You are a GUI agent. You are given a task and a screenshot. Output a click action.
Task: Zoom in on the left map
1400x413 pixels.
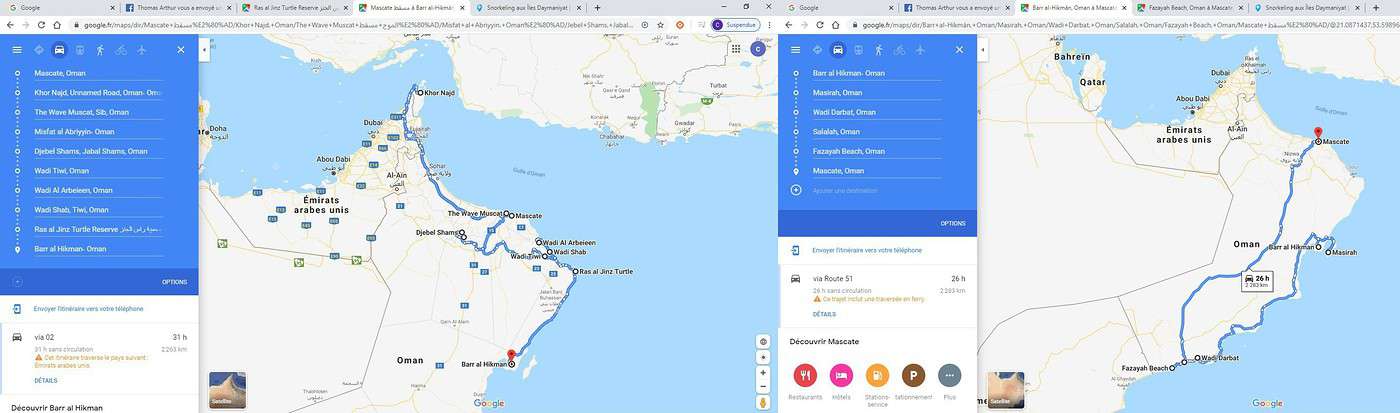[x=763, y=372]
